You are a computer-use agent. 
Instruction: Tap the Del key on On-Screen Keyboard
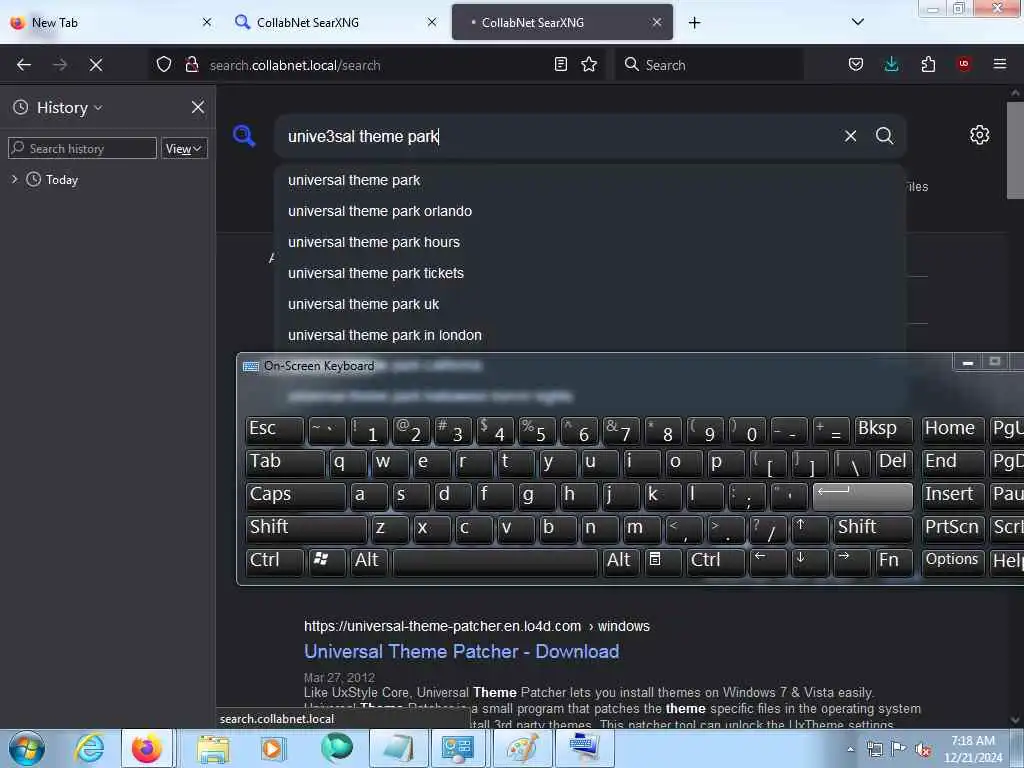(x=893, y=462)
